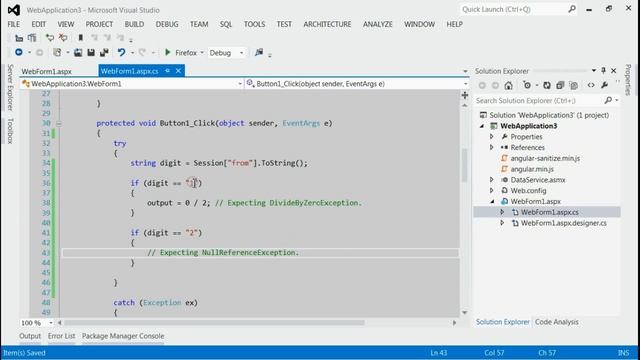640x360 pixels.
Task: Expand the WebForm1.aspx.designer.cs node
Action: point(502,223)
